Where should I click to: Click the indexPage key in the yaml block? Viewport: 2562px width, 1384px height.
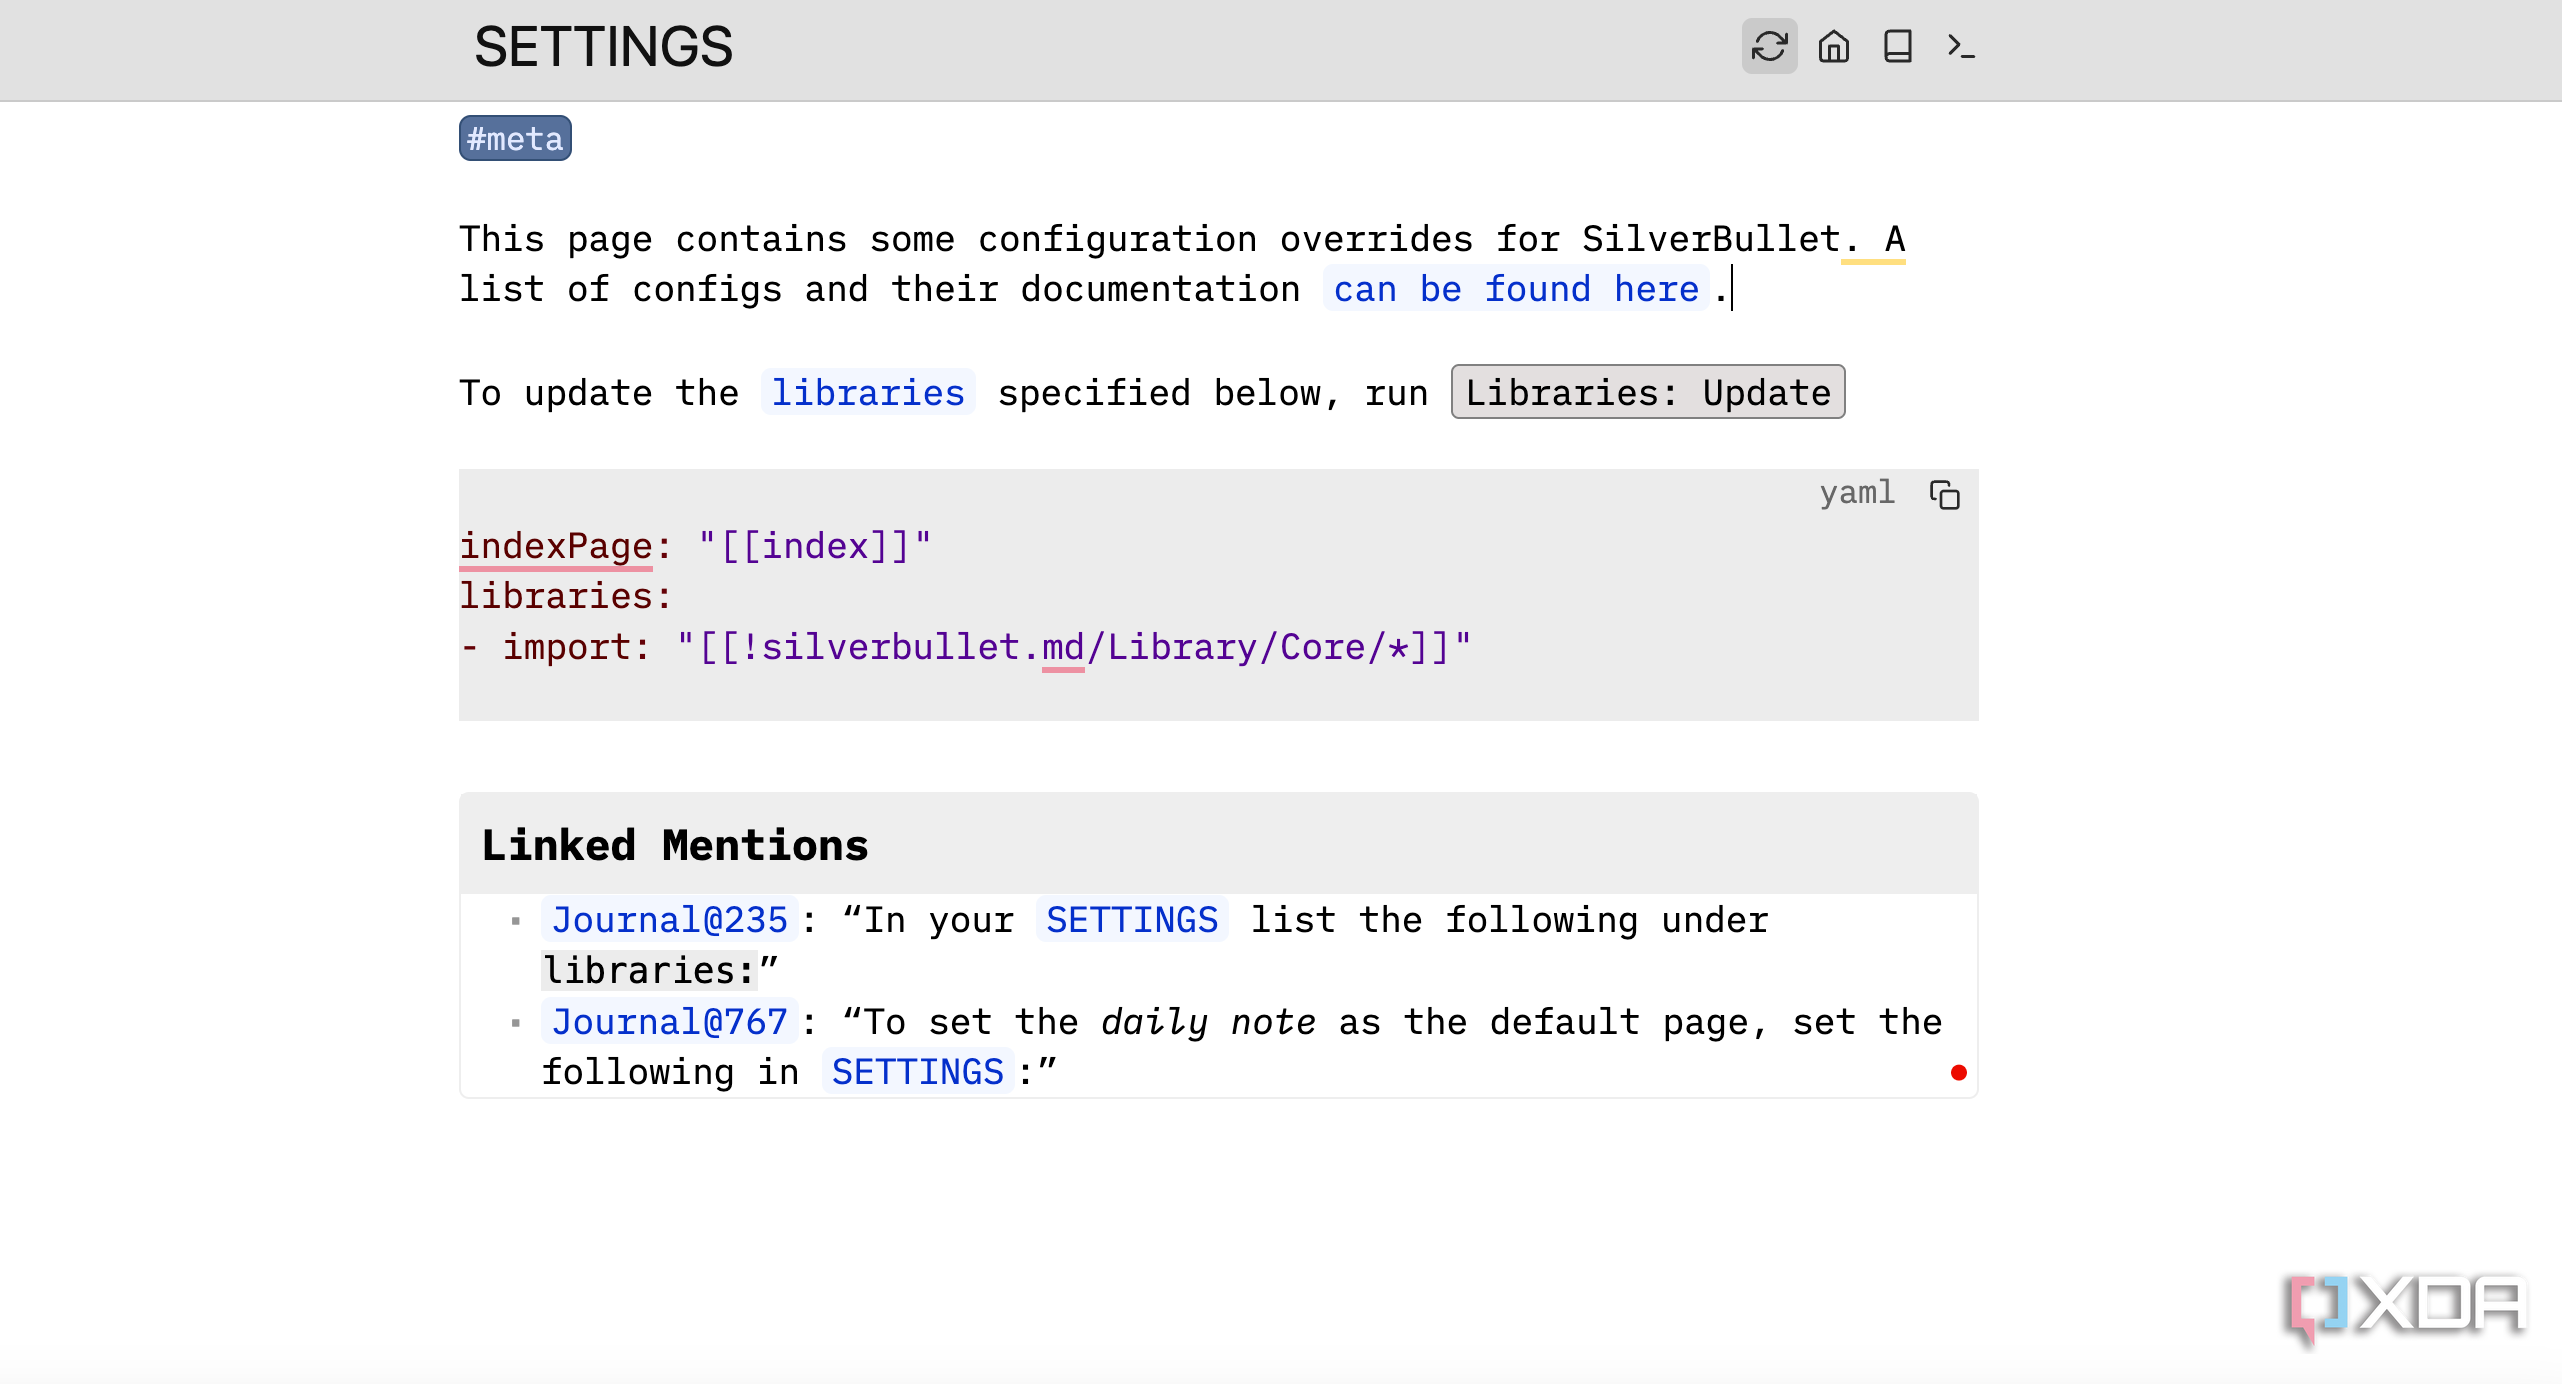(x=556, y=546)
